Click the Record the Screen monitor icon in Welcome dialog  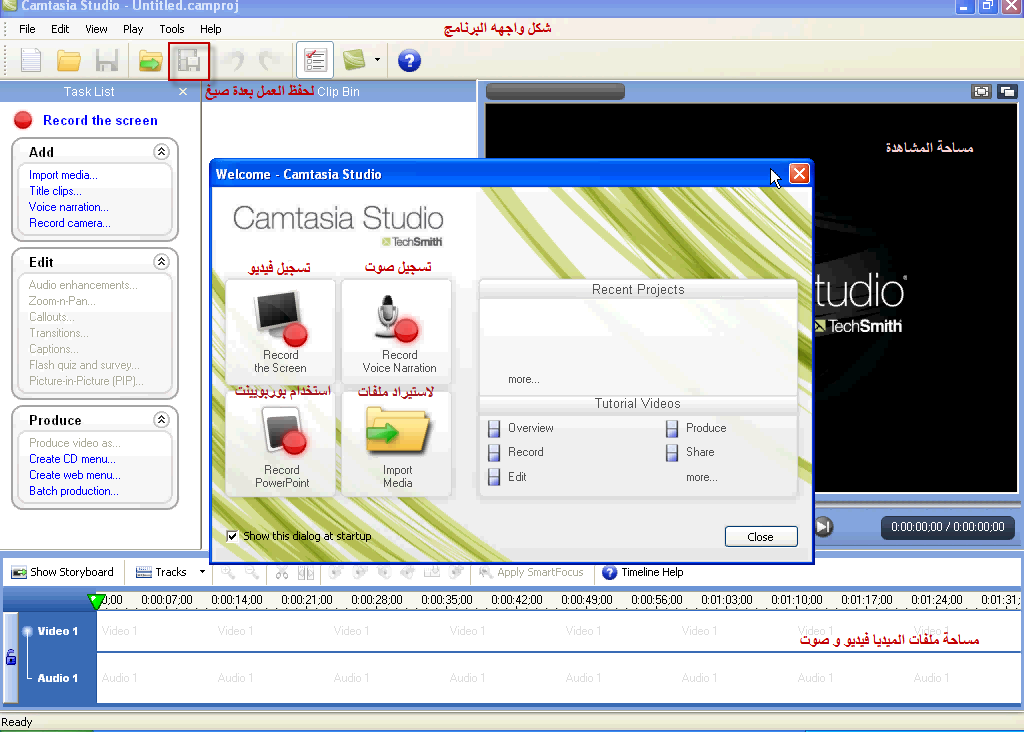(281, 318)
